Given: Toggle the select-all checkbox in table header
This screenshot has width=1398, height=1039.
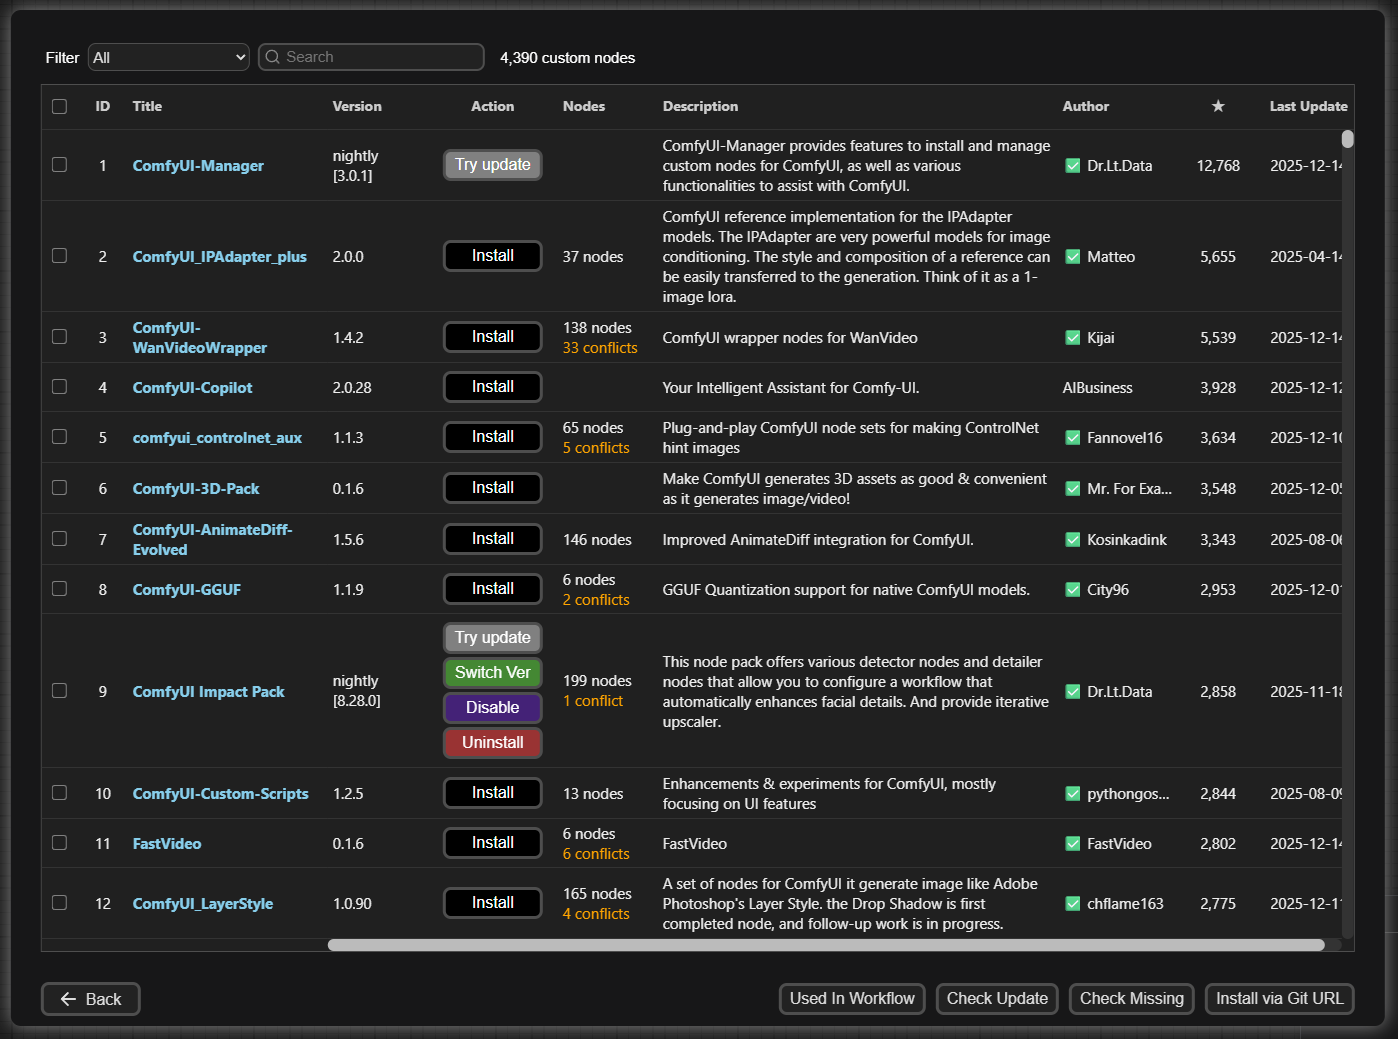Looking at the screenshot, I should tap(60, 106).
